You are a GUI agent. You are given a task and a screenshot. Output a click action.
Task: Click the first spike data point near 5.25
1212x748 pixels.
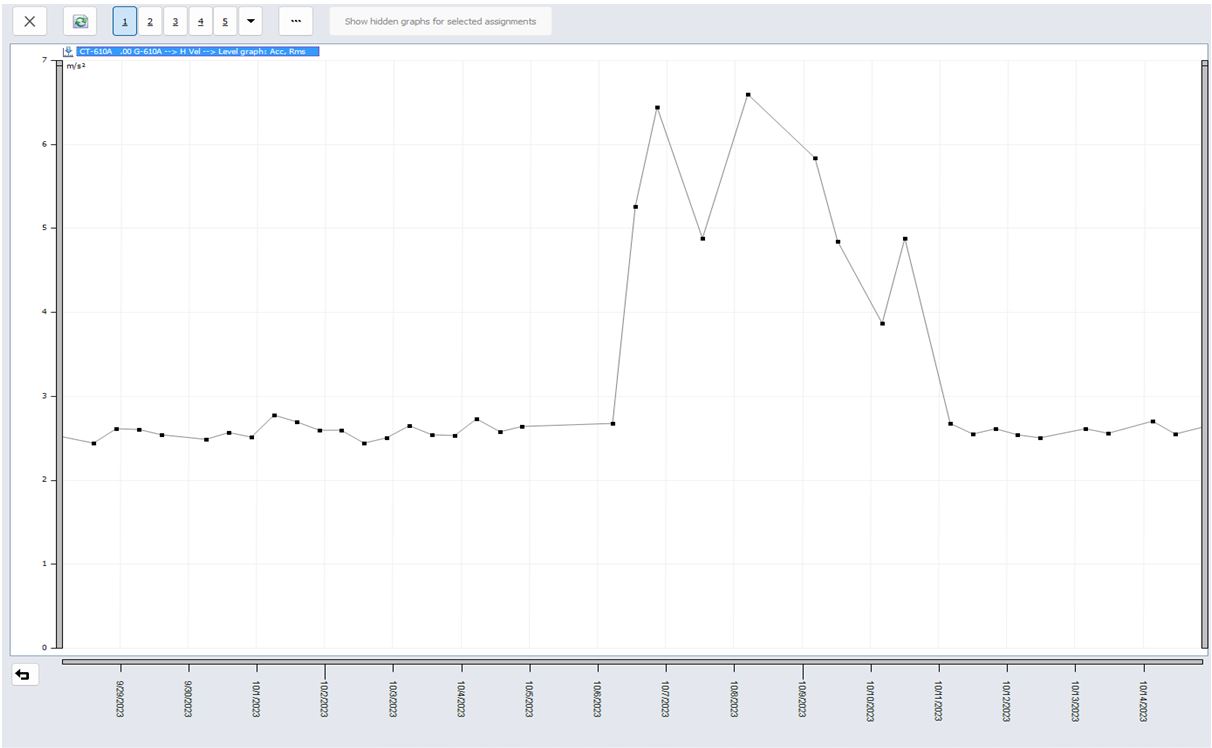click(x=635, y=207)
